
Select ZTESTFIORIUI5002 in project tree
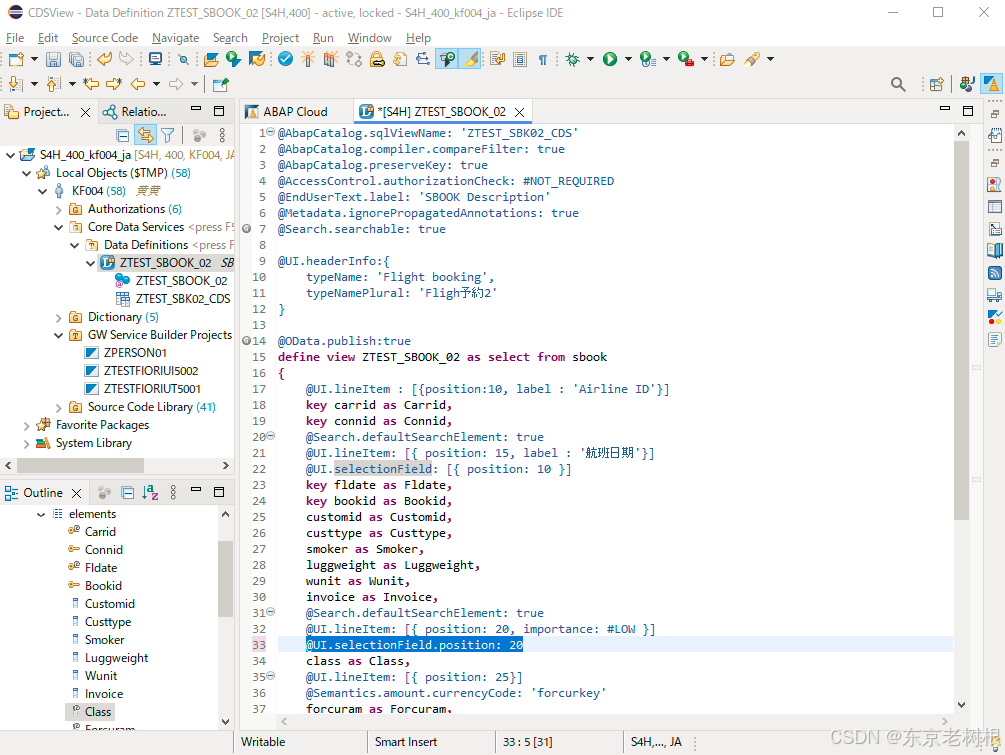151,370
